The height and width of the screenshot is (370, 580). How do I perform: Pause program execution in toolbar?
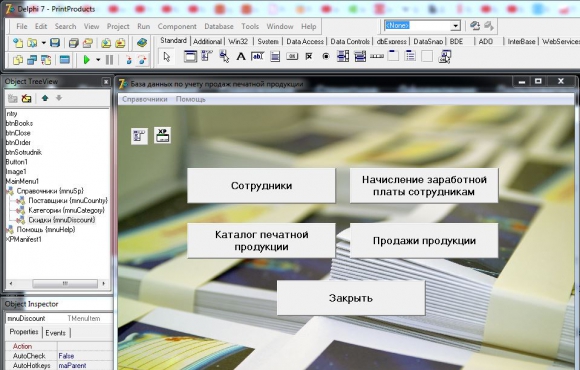pyautogui.click(x=109, y=60)
